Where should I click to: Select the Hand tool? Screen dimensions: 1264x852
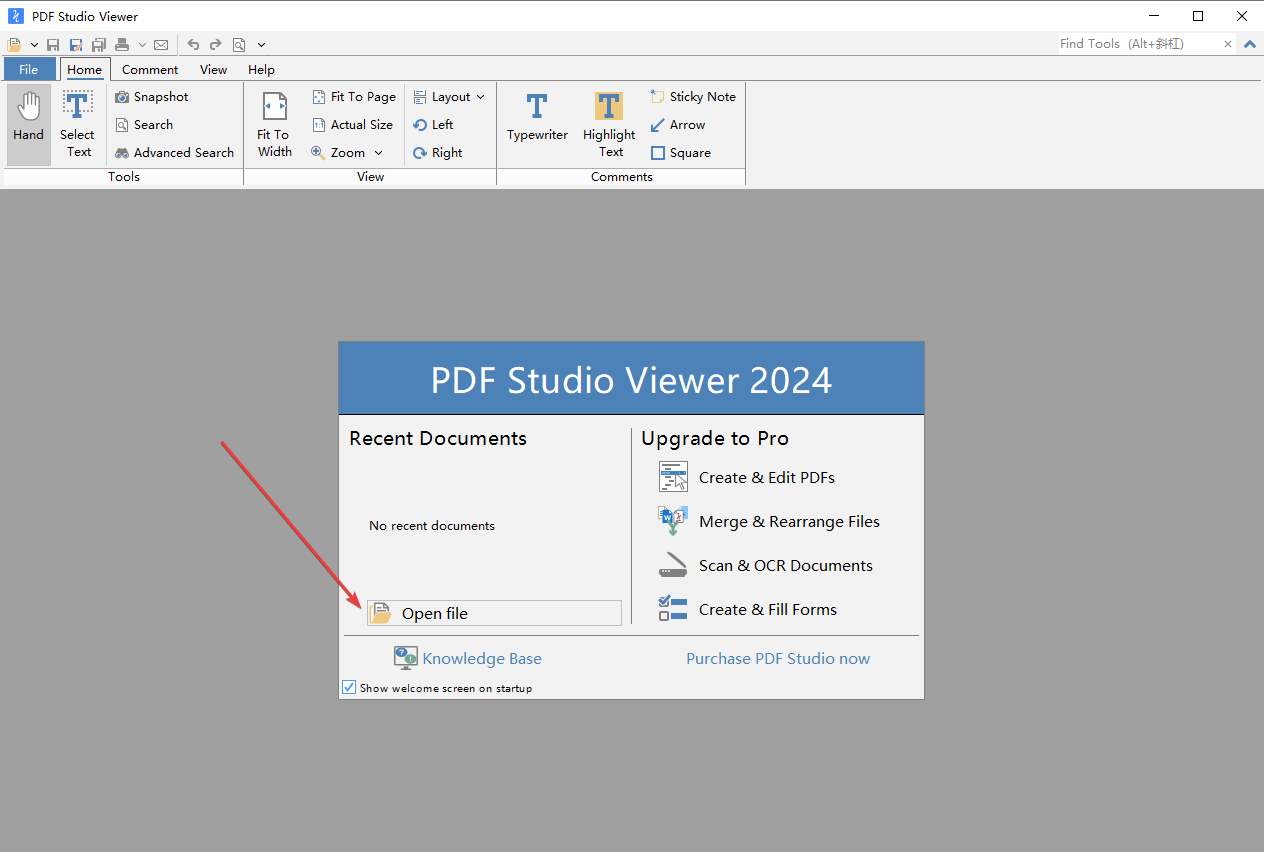pyautogui.click(x=28, y=122)
